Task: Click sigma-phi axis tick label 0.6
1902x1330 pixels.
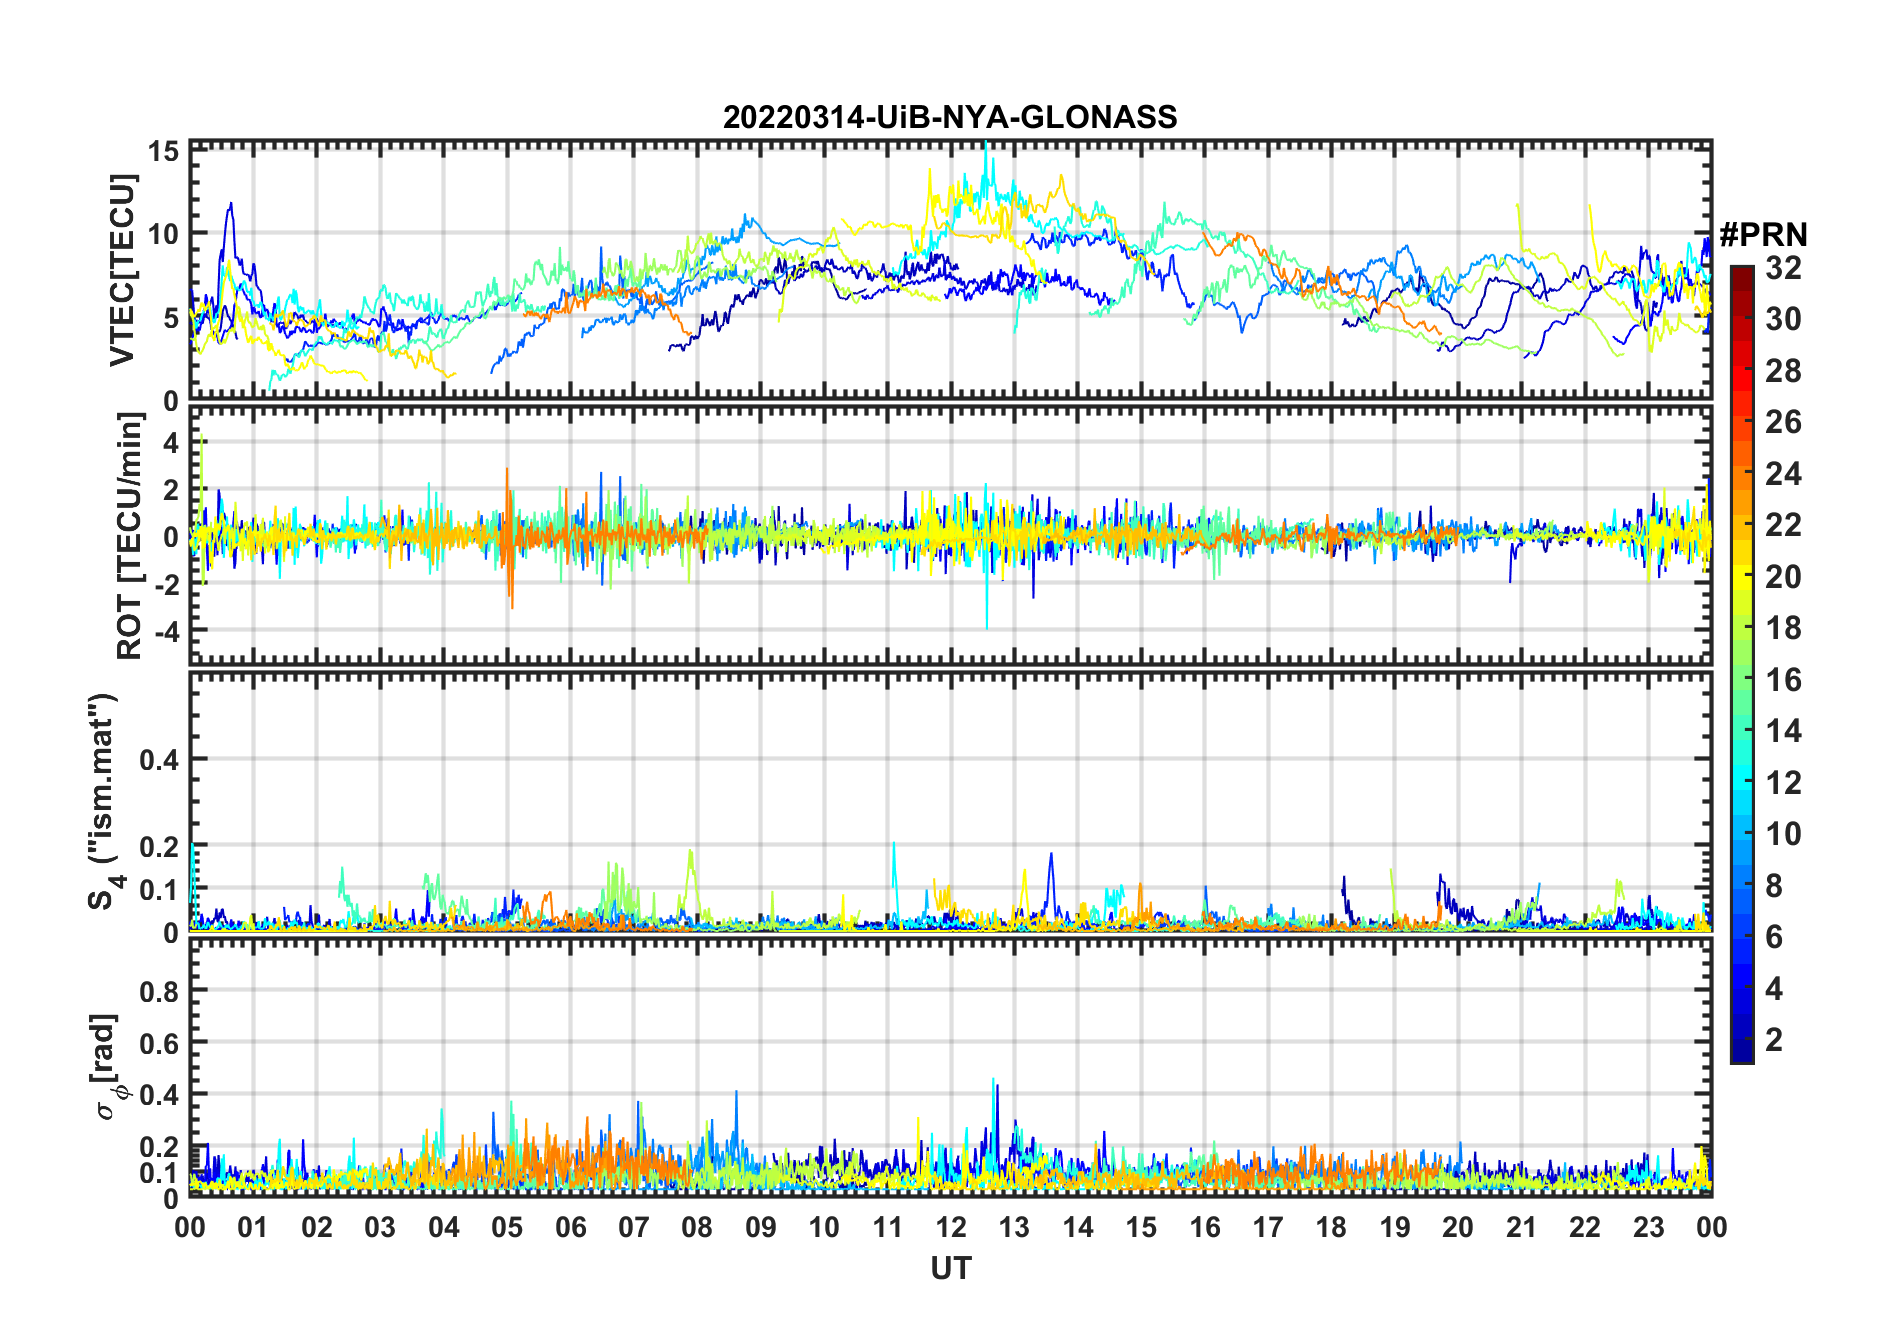Action: [x=159, y=1043]
